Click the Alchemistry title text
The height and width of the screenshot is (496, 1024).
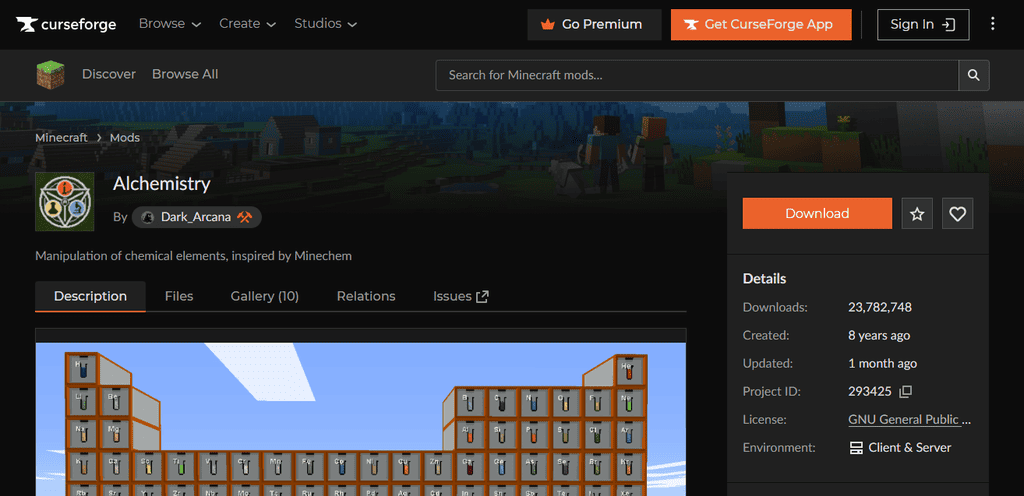tap(161, 184)
